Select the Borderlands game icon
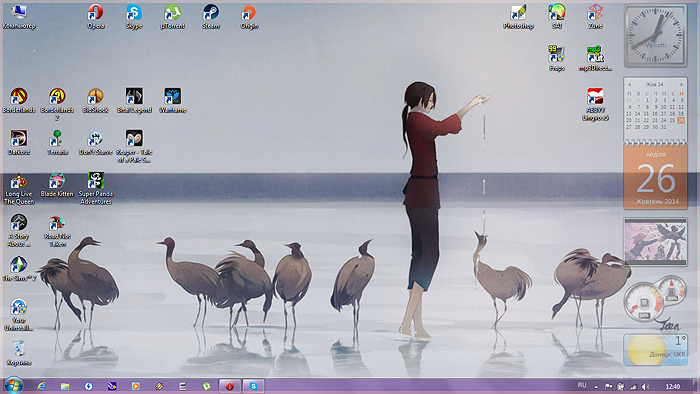Screen dimensions: 700x394 [x=19, y=100]
